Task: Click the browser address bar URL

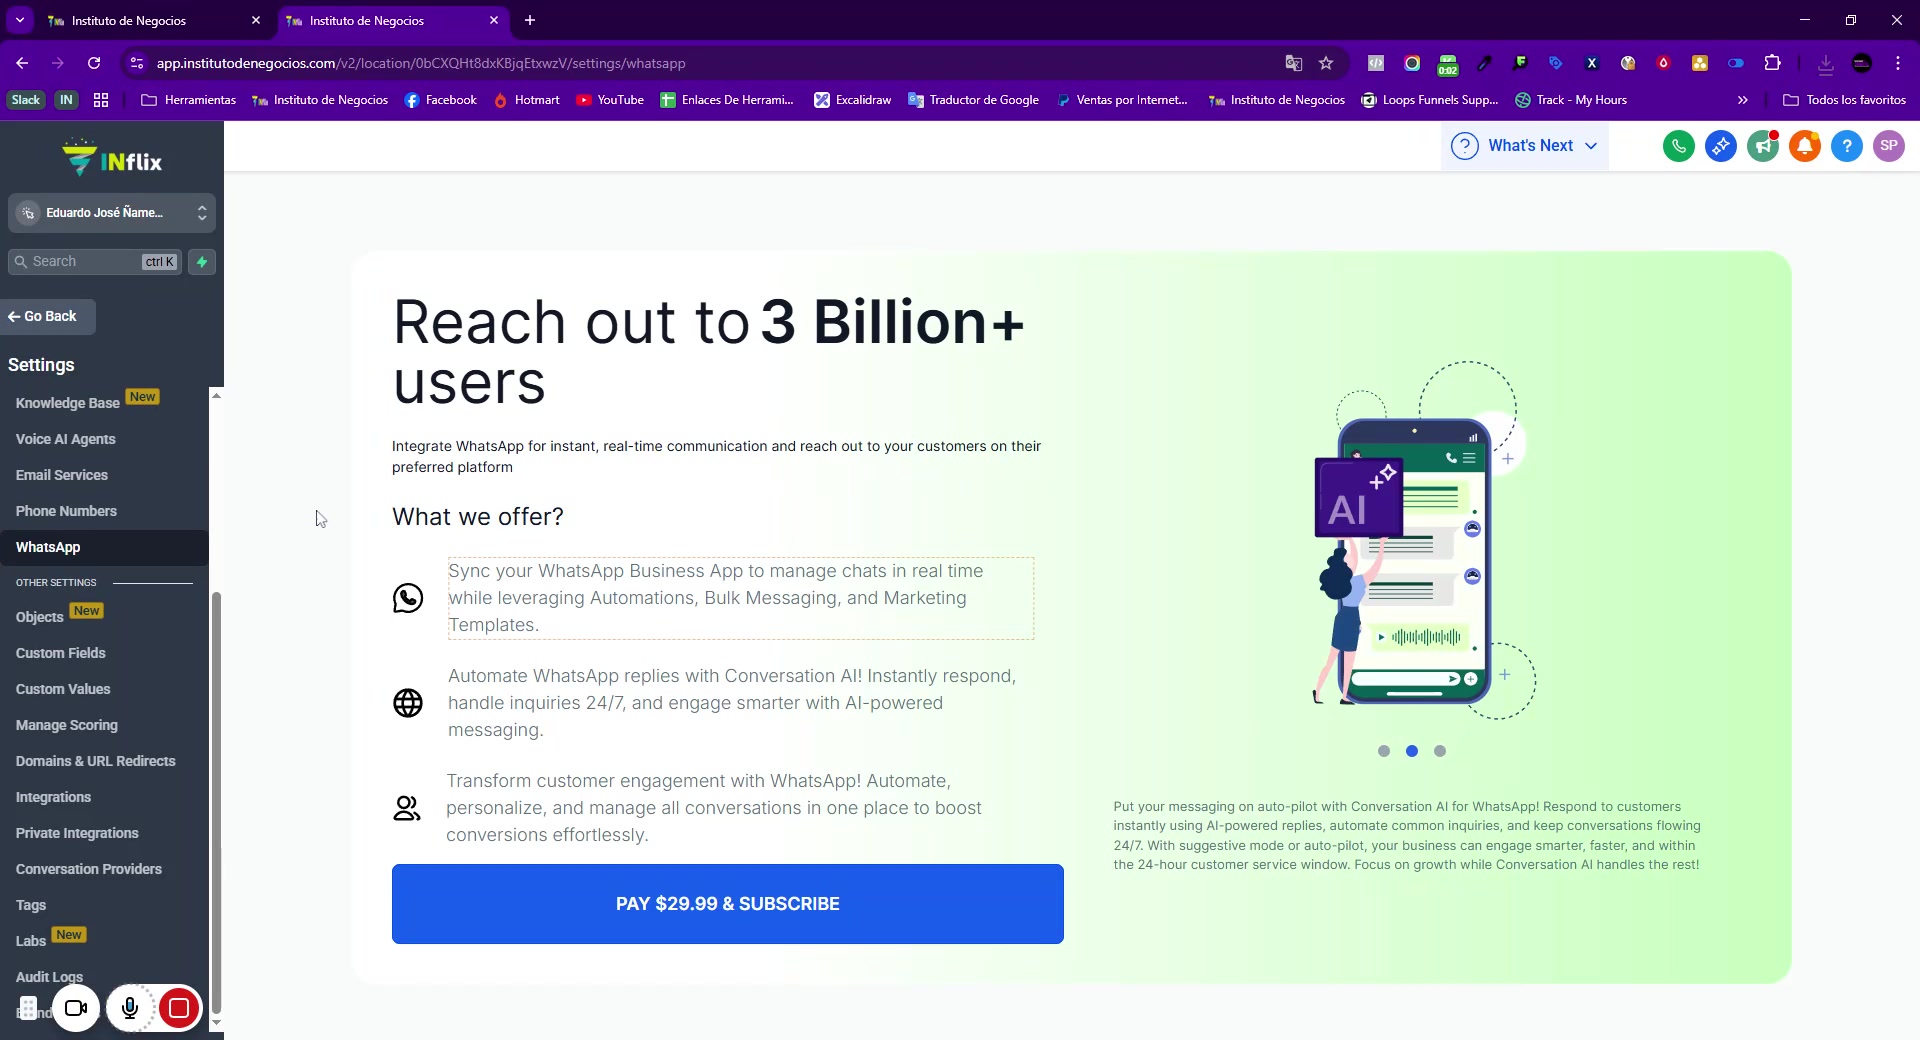Action: (x=420, y=63)
